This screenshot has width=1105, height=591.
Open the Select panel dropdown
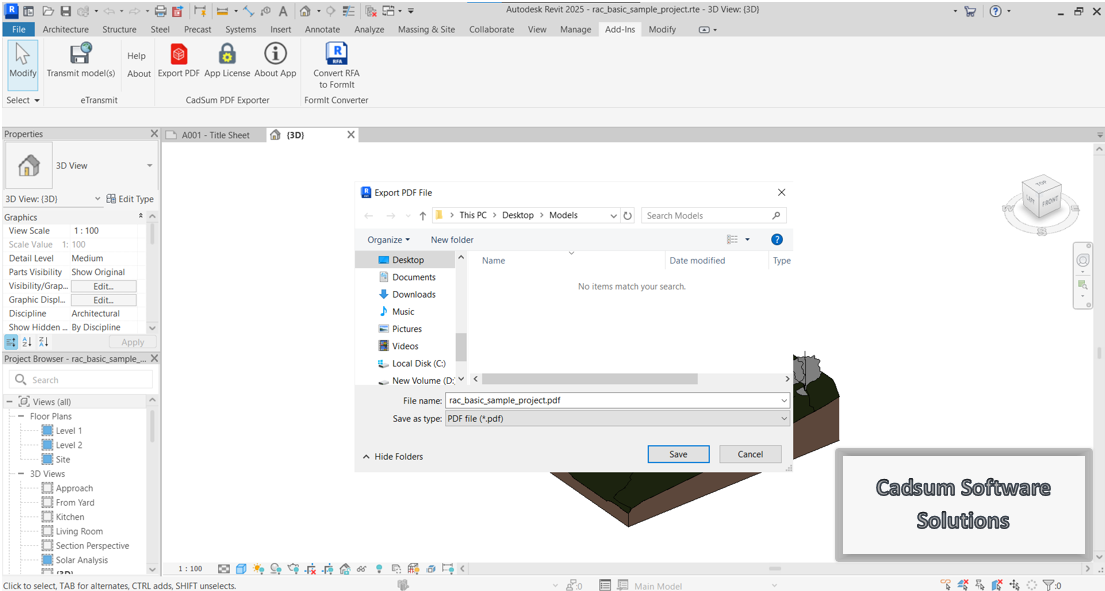point(23,100)
